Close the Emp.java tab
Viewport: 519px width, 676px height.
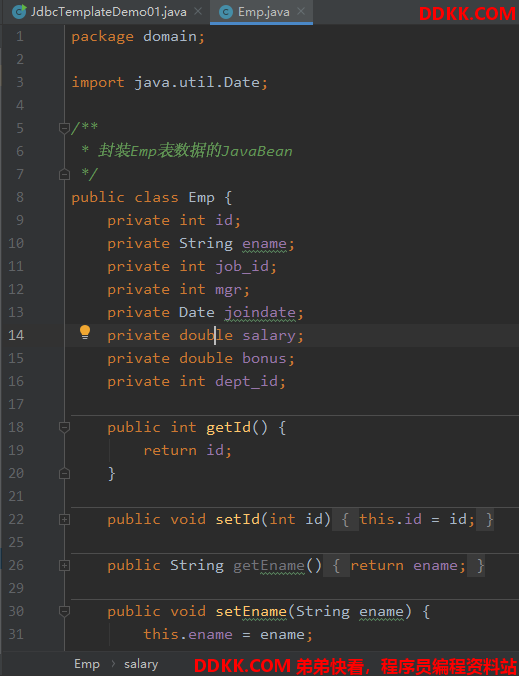301,12
